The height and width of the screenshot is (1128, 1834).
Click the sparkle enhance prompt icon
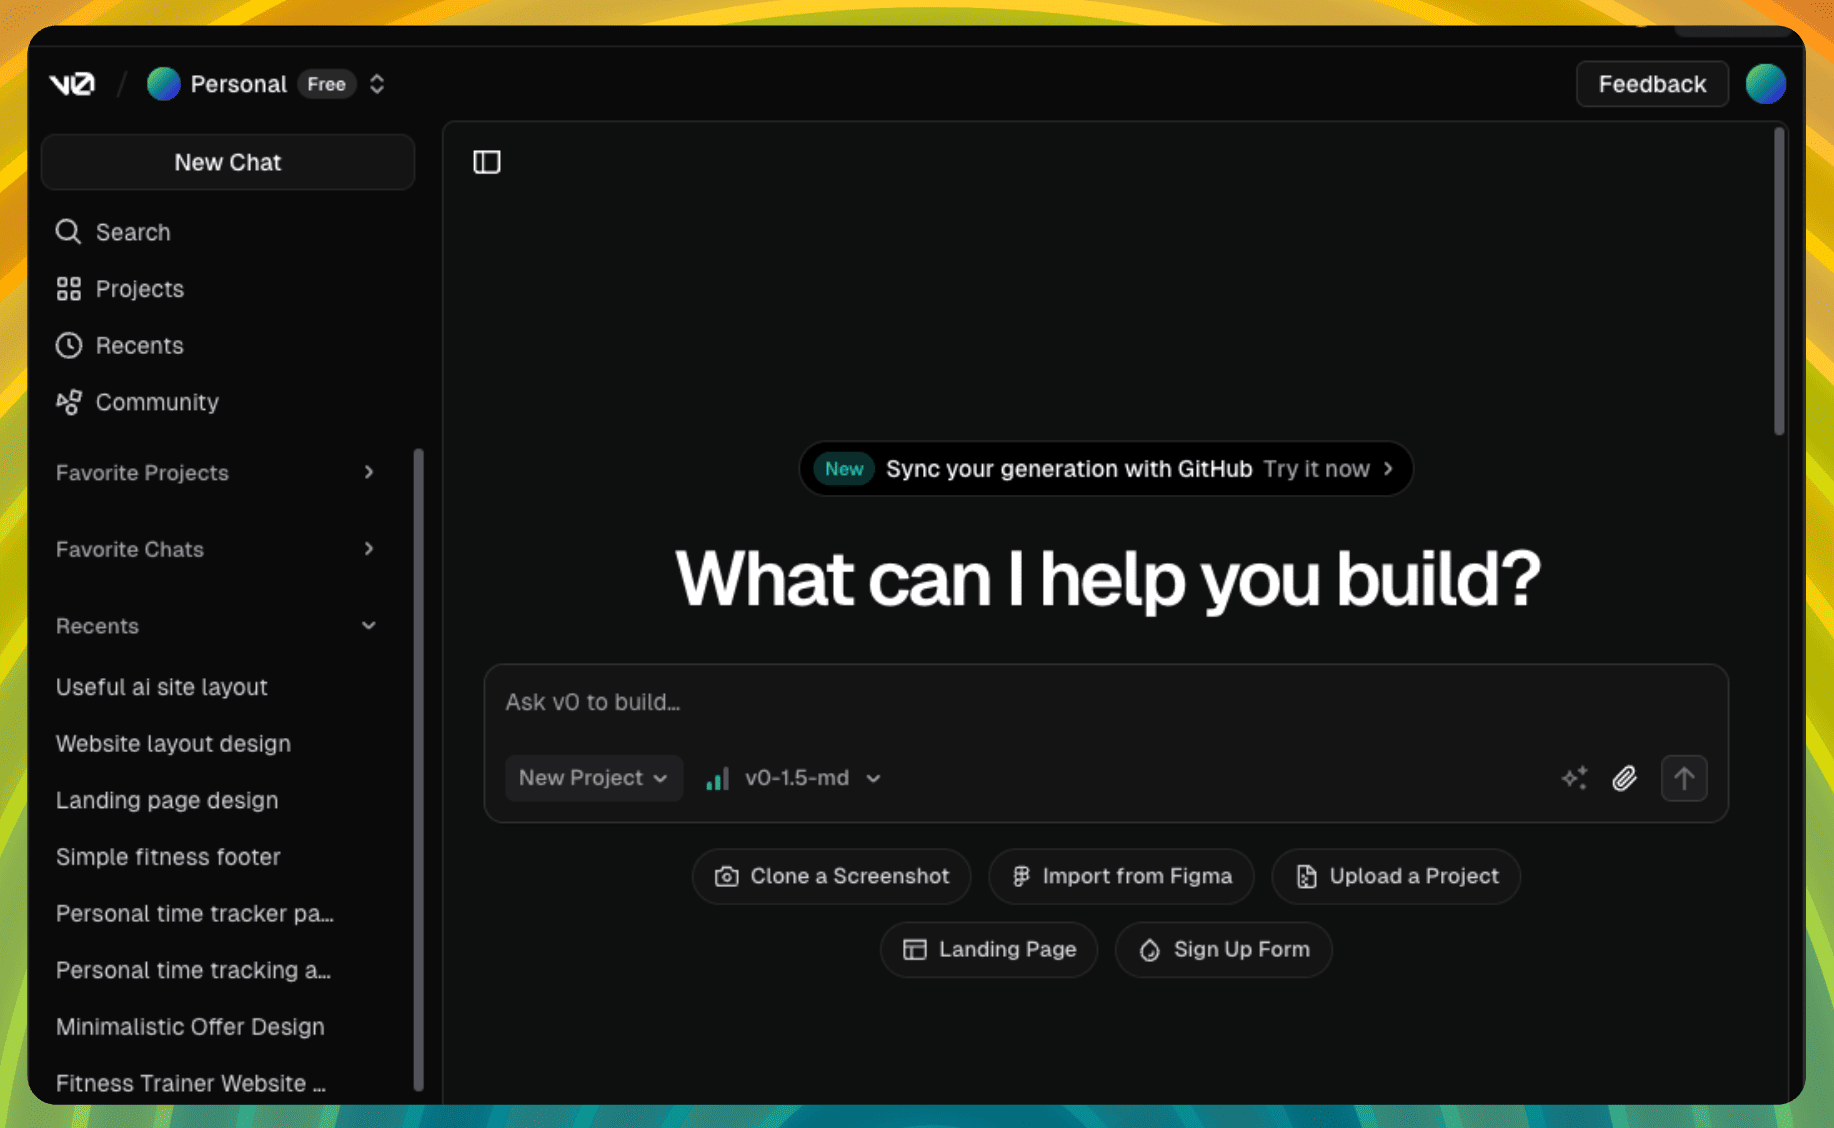pos(1574,778)
